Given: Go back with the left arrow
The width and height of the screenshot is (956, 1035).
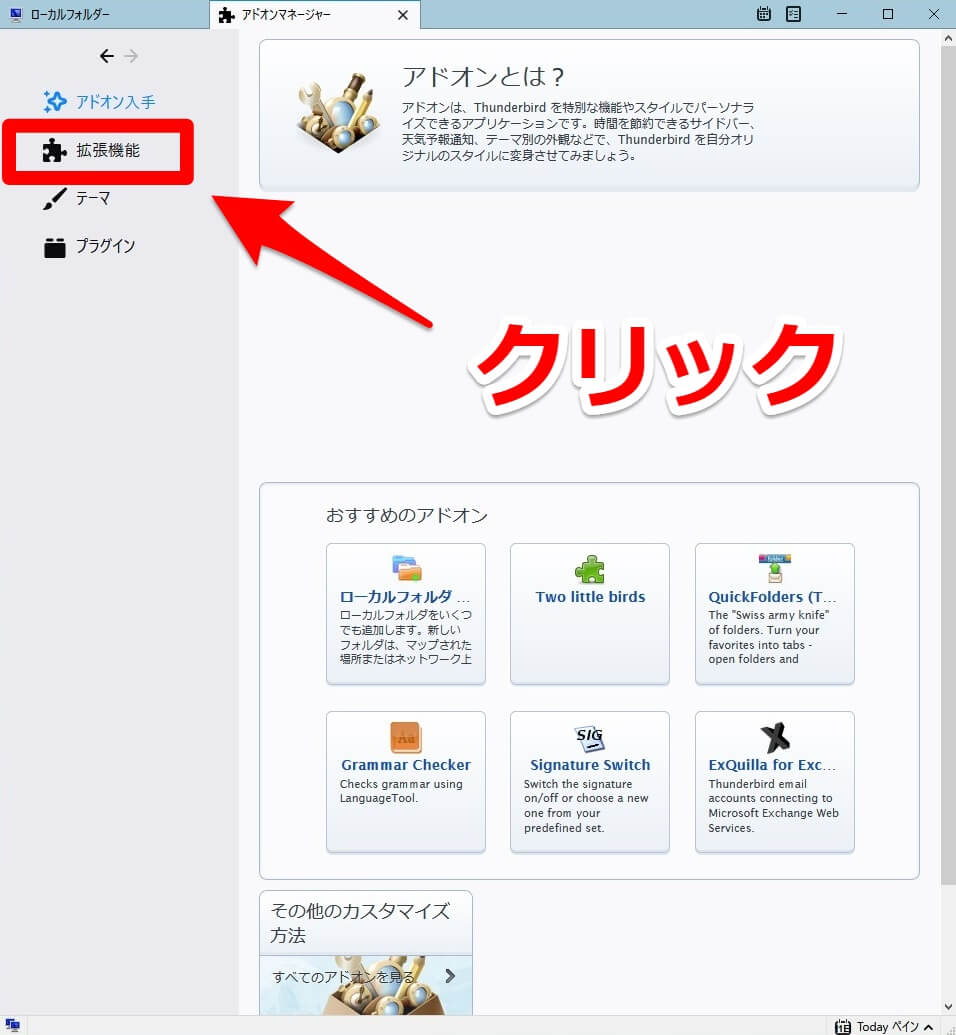Looking at the screenshot, I should coord(106,56).
